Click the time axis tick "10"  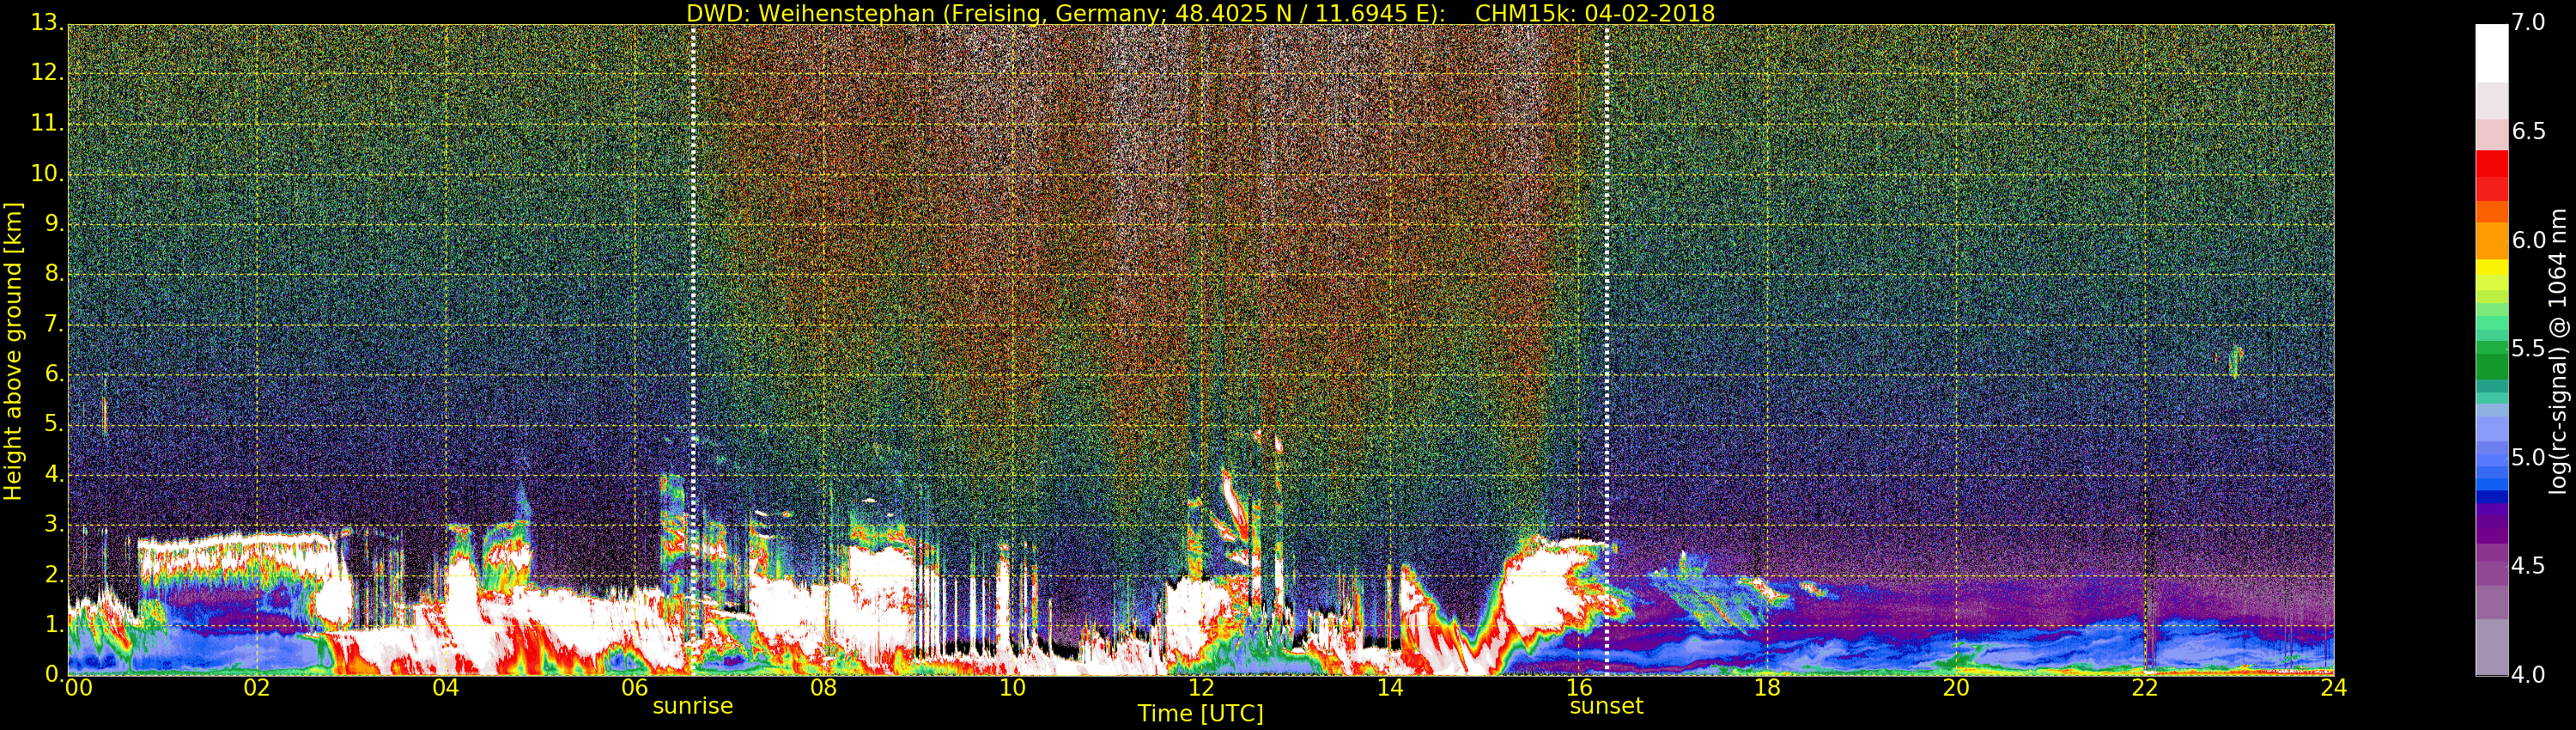1012,687
